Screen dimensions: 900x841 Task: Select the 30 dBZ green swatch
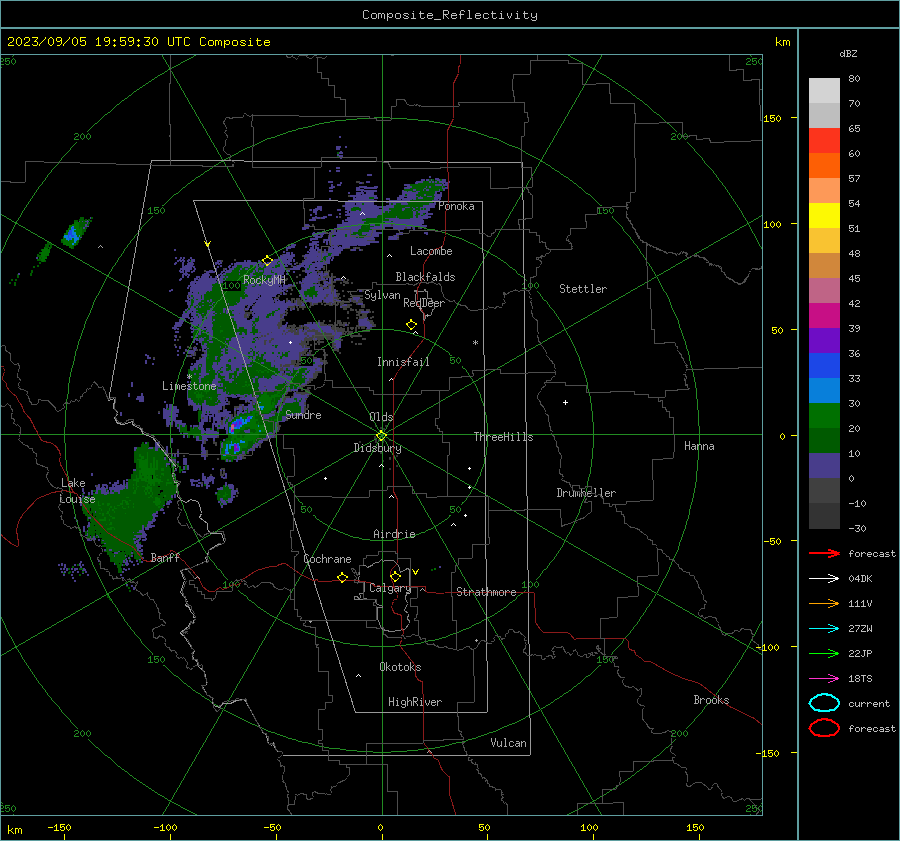click(x=824, y=416)
